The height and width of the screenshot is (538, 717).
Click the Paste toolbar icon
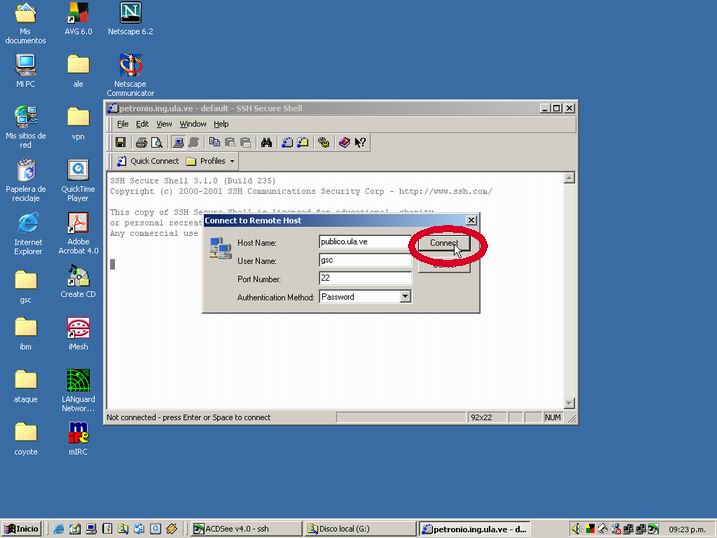[230, 143]
